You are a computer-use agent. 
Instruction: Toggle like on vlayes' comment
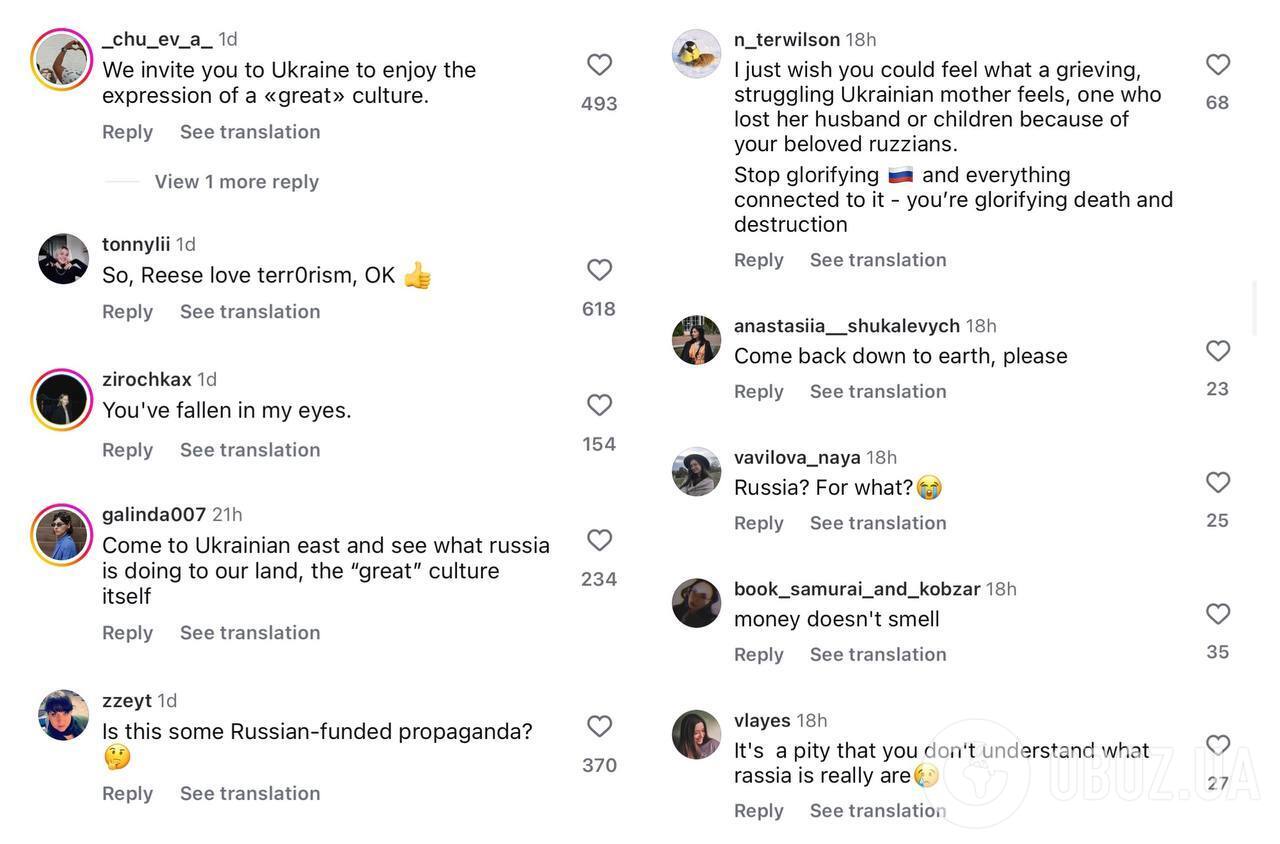point(1217,745)
